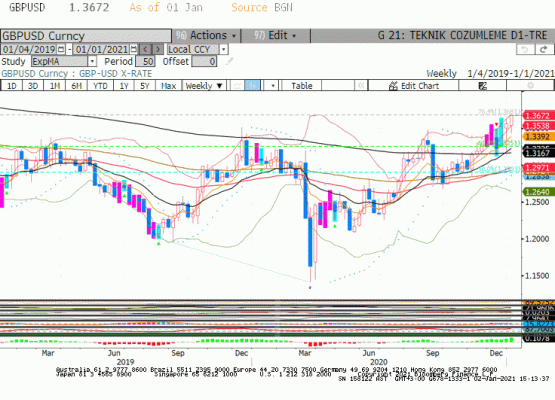Open chart settings gear icon
The image size is (555, 400).
[530, 86]
